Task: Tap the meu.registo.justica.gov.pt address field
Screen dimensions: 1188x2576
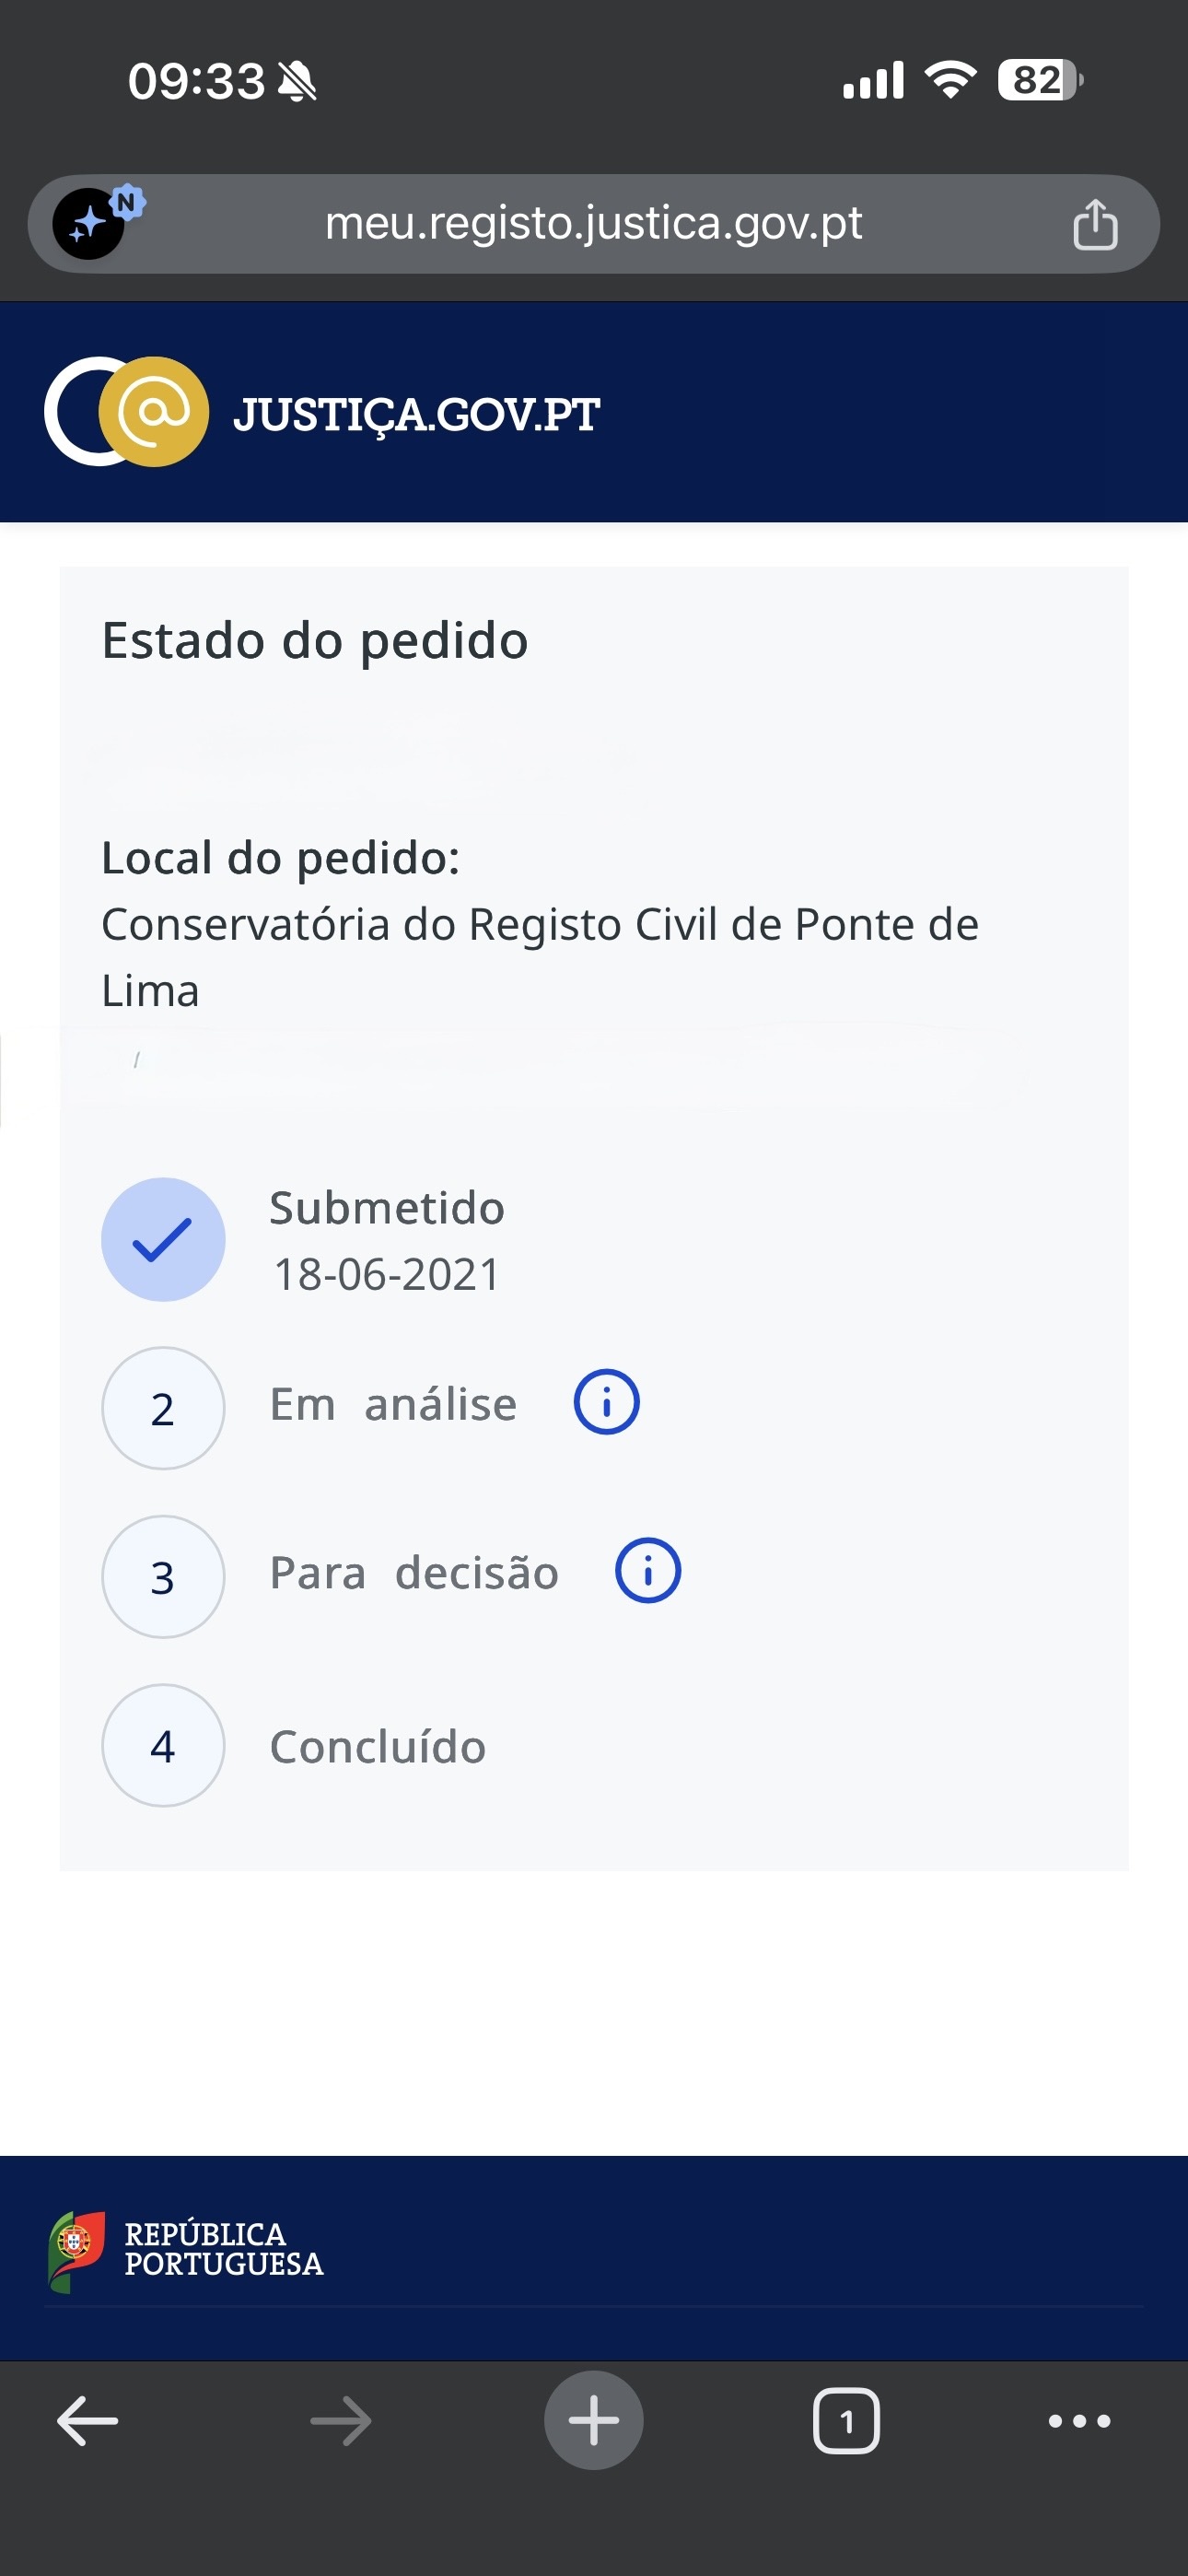Action: [593, 223]
